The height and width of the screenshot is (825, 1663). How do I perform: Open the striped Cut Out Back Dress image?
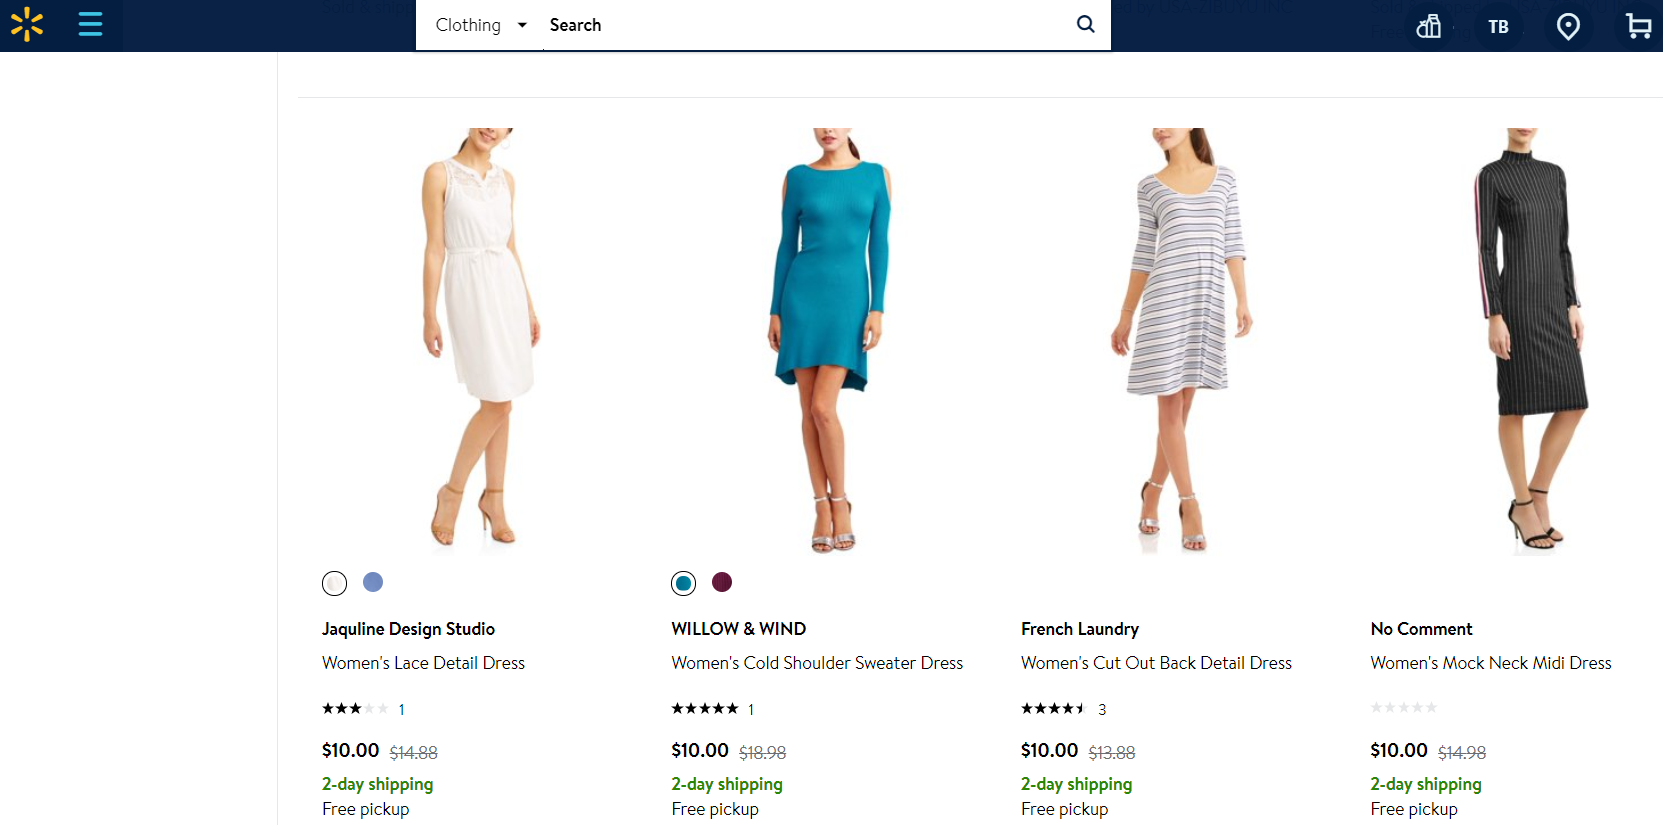tap(1181, 340)
